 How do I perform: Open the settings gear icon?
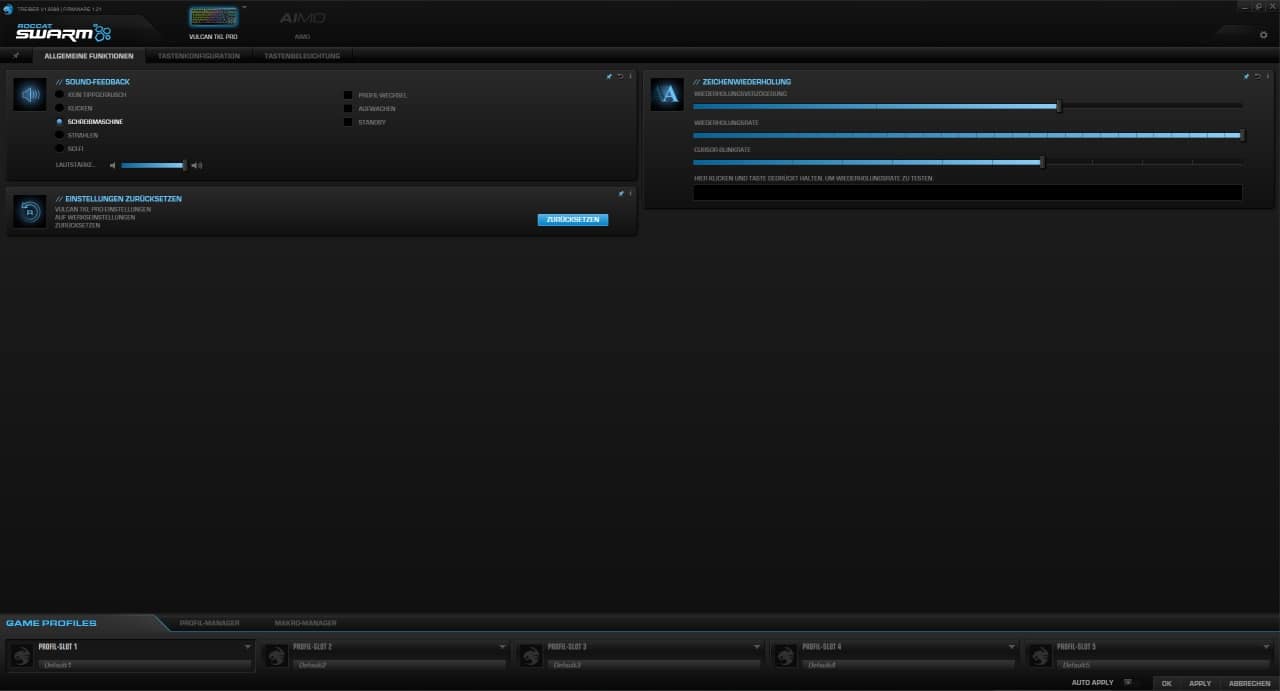point(1263,35)
